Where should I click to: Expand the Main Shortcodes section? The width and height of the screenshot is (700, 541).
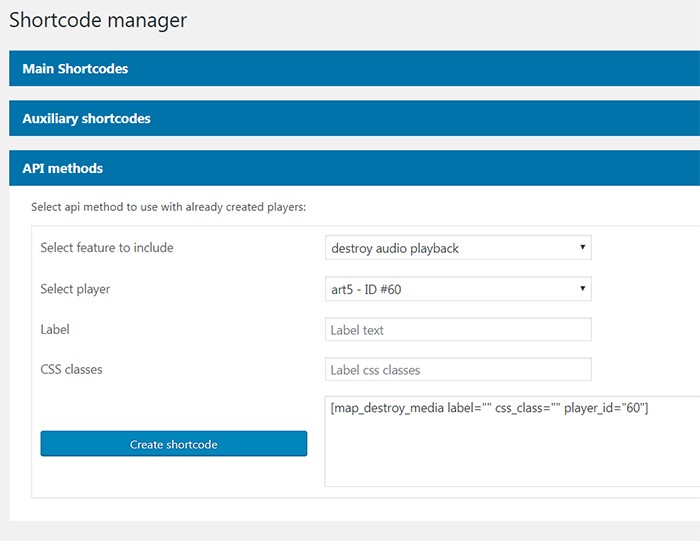[x=350, y=69]
